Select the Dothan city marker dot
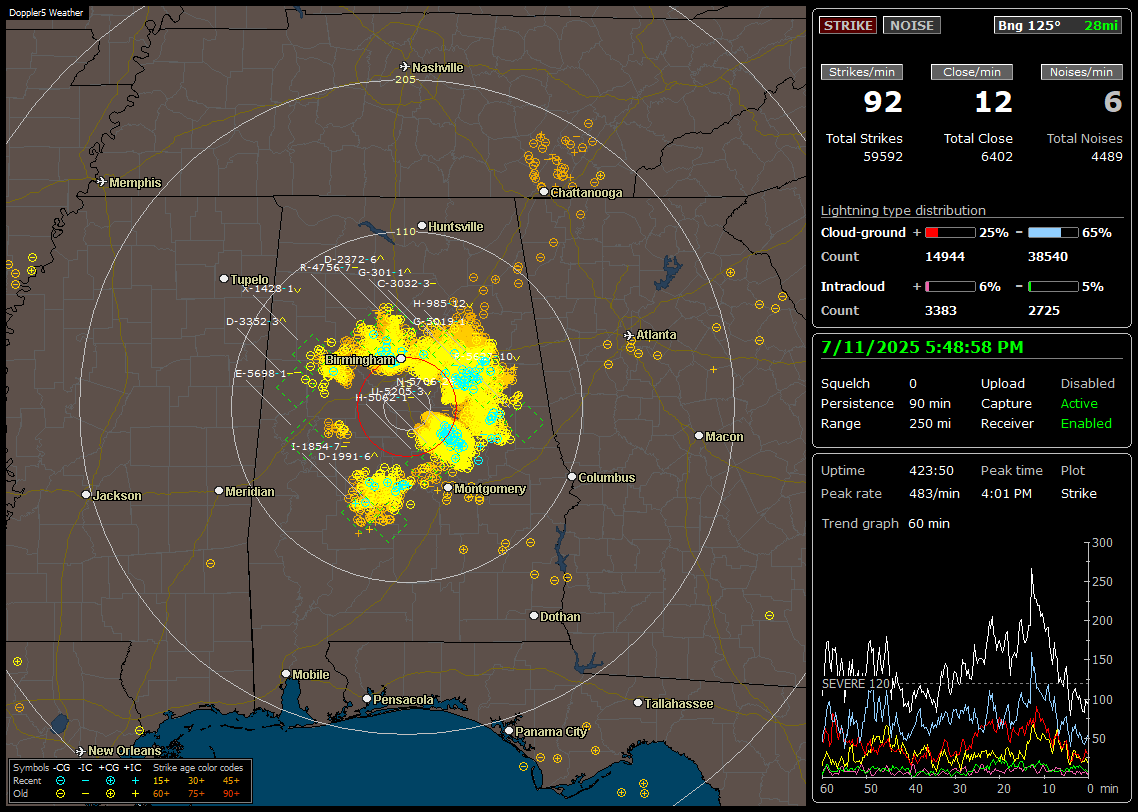Image resolution: width=1138 pixels, height=812 pixels. 534,615
